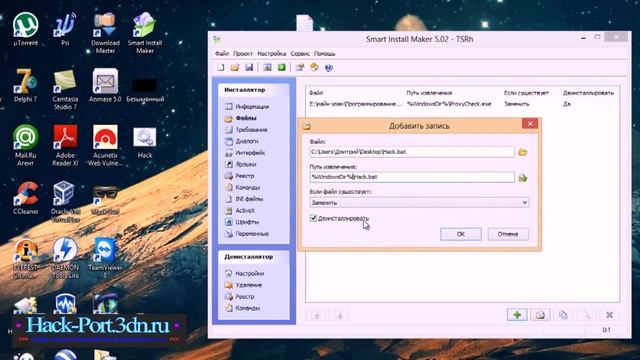Select the Smart Install Maker desktop shortcut
The height and width of the screenshot is (360, 640).
[145, 33]
